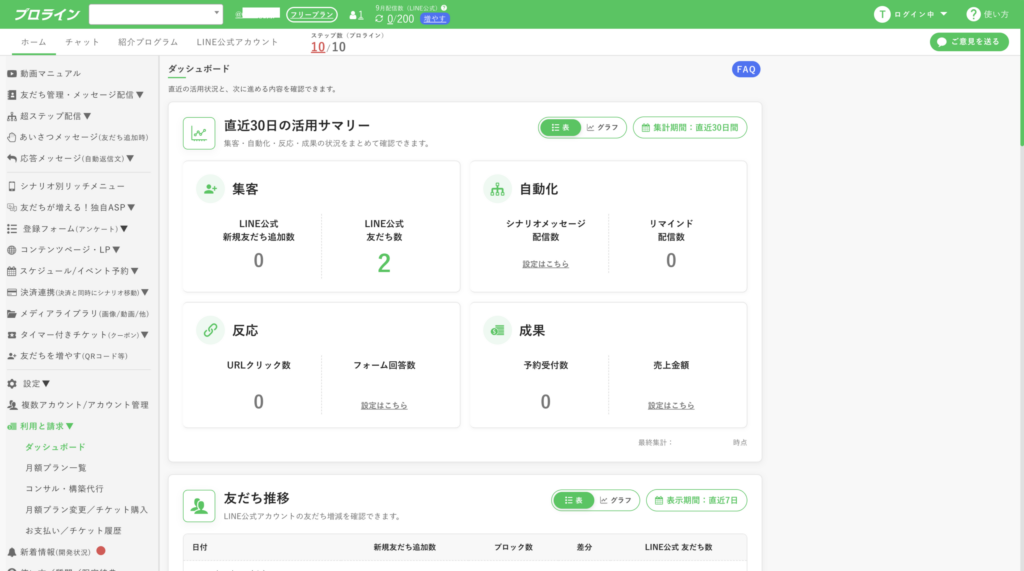Click the プロライン logo
Screen dimensions: 1024x571
click(47, 14)
